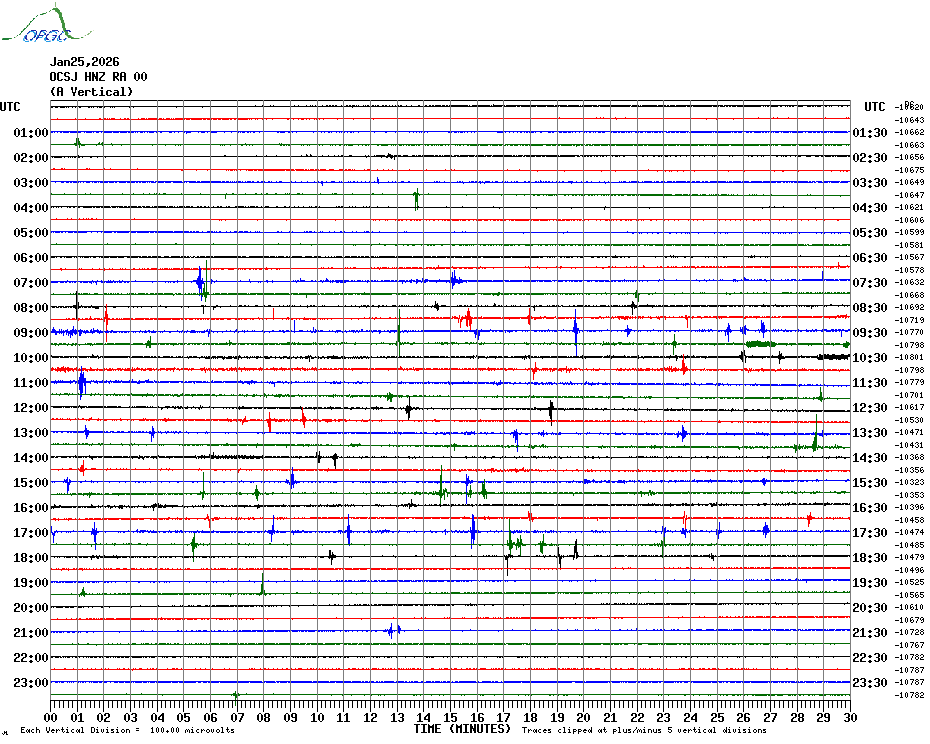Click the (A Vertical) channel label

(91, 92)
